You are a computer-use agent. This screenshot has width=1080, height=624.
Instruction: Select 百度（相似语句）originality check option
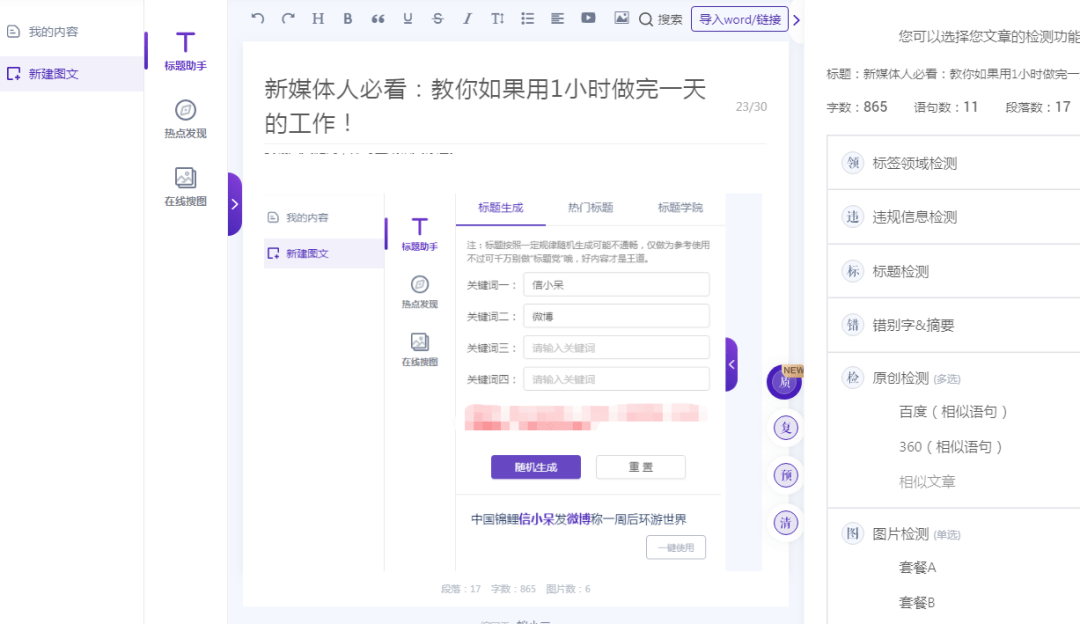coord(953,411)
